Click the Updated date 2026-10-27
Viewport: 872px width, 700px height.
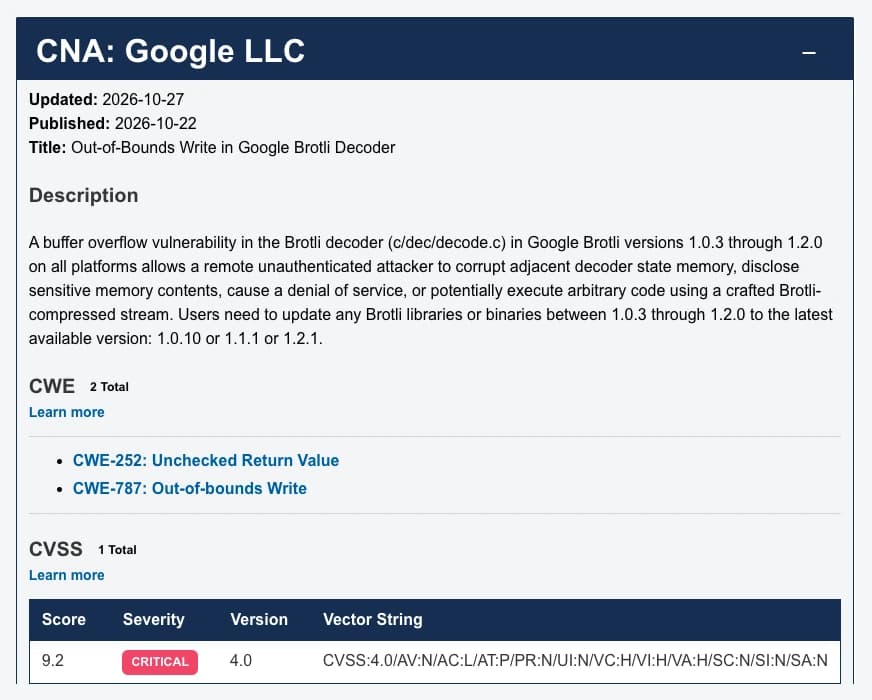[x=143, y=100]
